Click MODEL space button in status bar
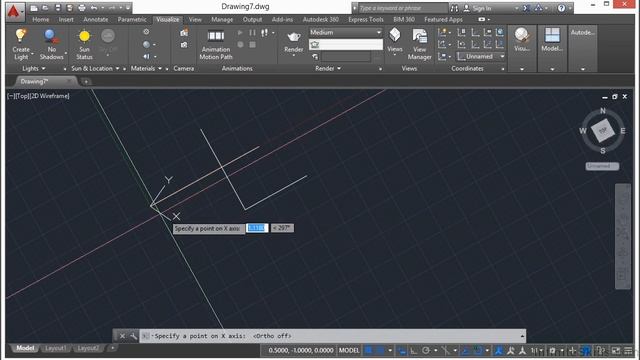 (349, 351)
